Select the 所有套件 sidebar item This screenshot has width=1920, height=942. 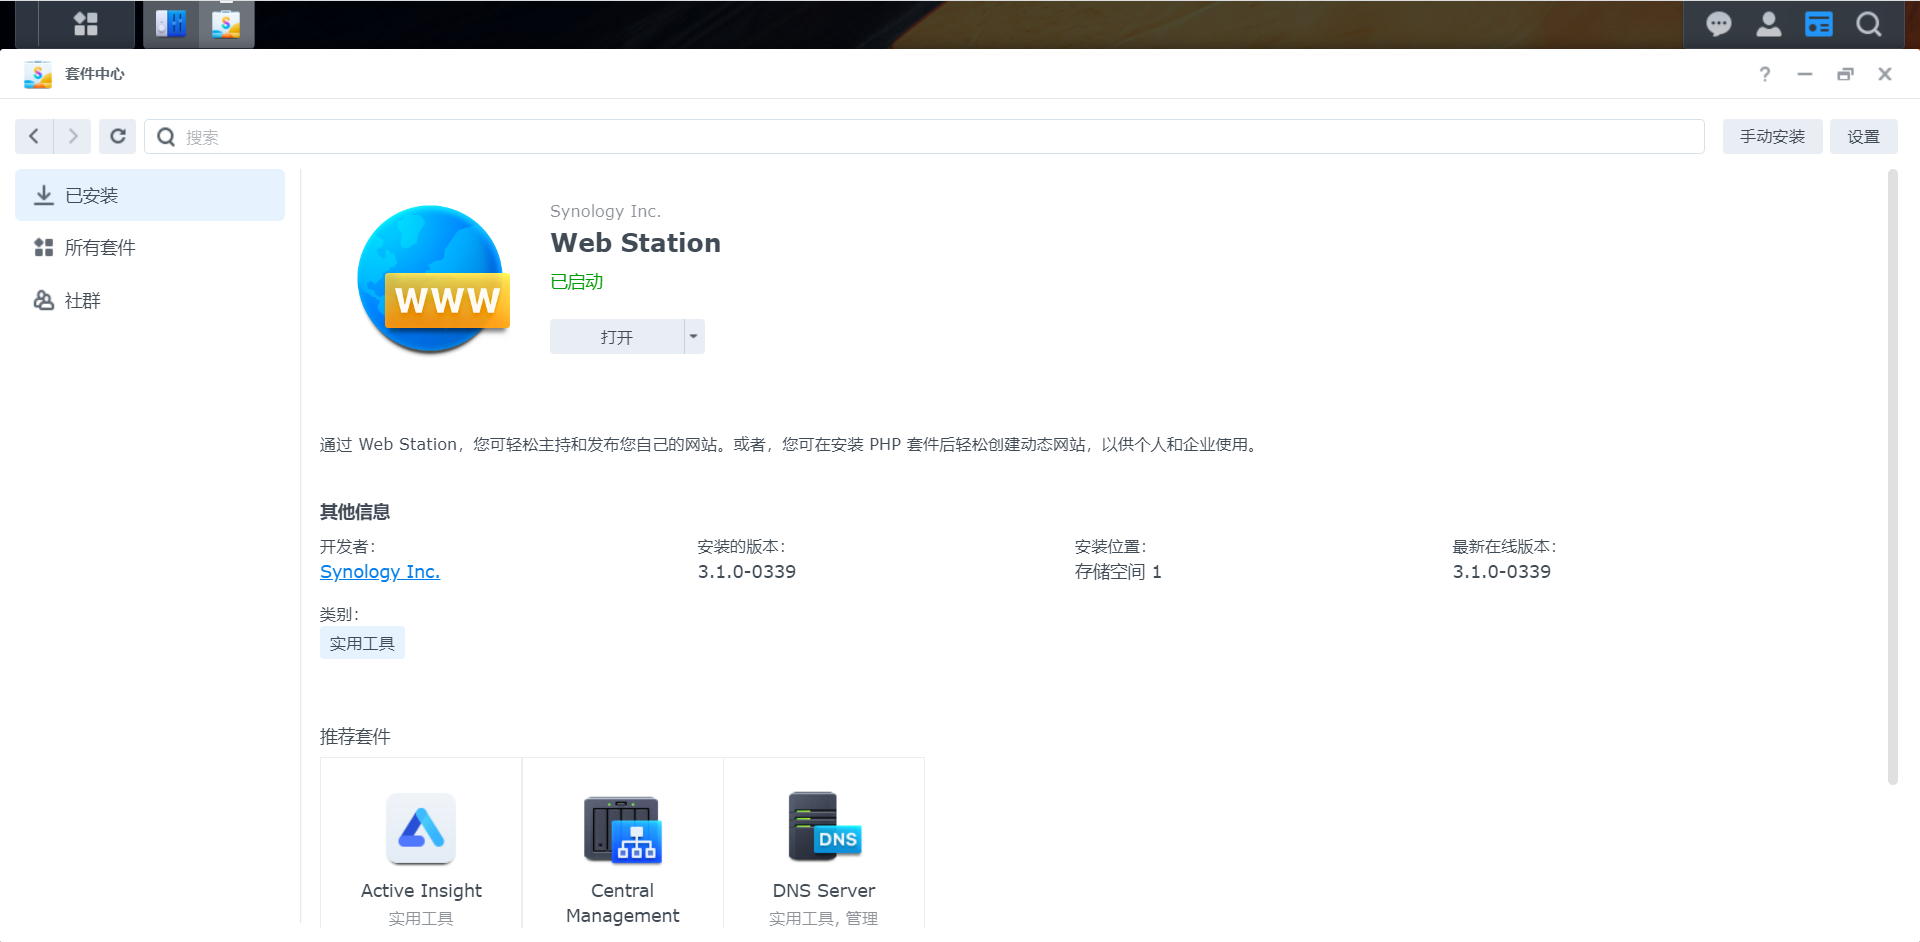coord(150,247)
